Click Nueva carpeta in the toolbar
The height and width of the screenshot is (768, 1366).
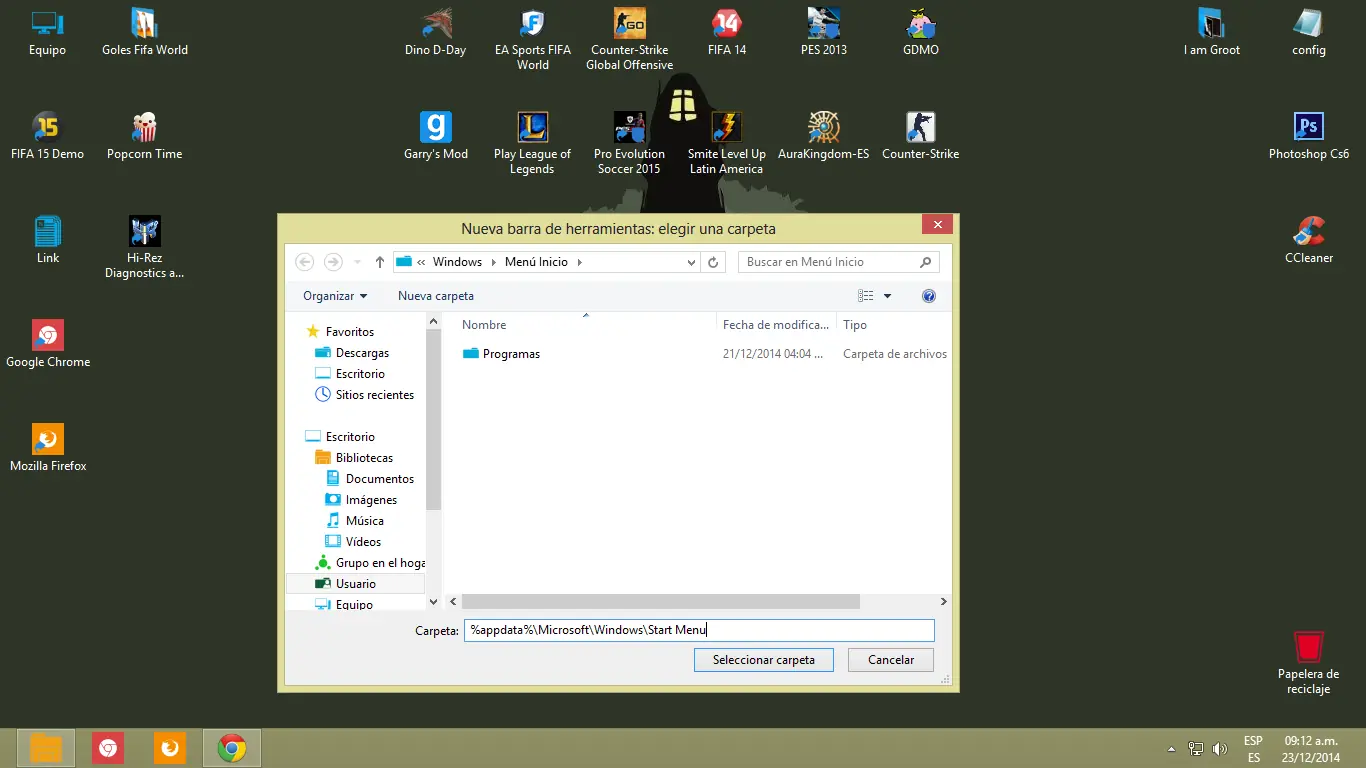tap(436, 296)
